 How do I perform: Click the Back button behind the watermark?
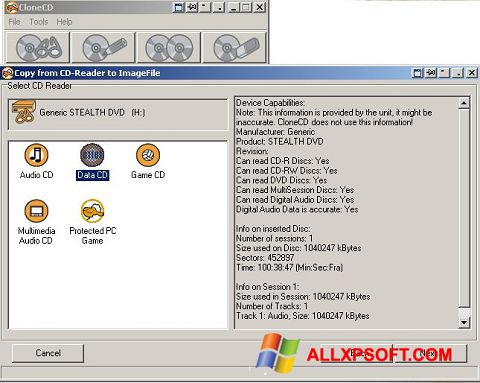pos(356,353)
